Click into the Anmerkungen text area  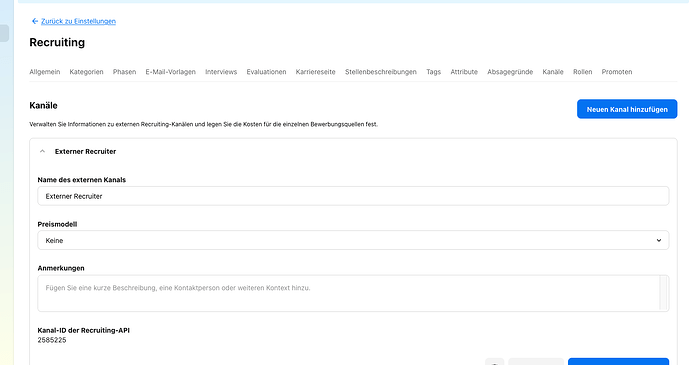[x=348, y=293]
